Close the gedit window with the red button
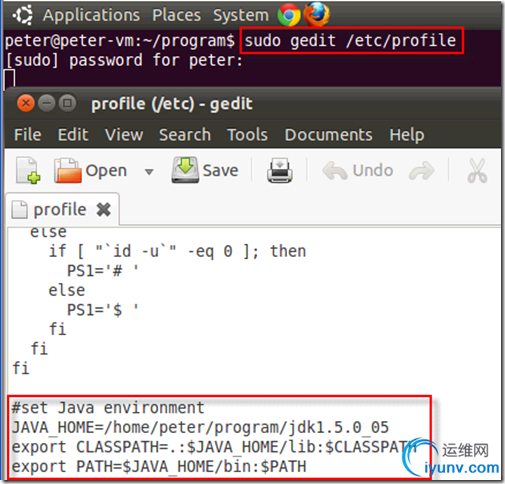 point(26,103)
